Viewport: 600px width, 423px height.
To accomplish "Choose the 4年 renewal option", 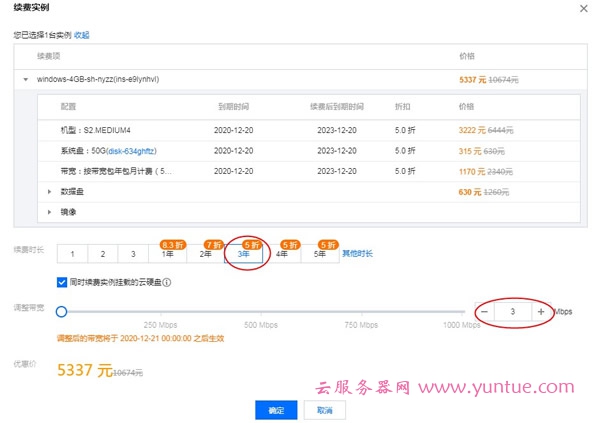I will [x=282, y=255].
